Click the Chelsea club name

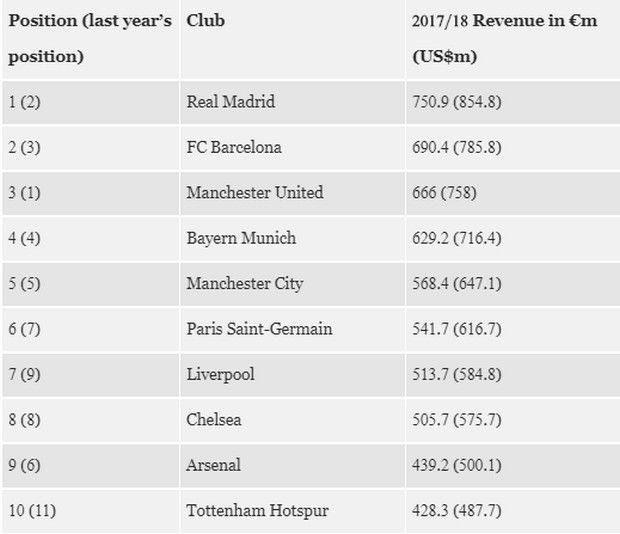pyautogui.click(x=213, y=420)
